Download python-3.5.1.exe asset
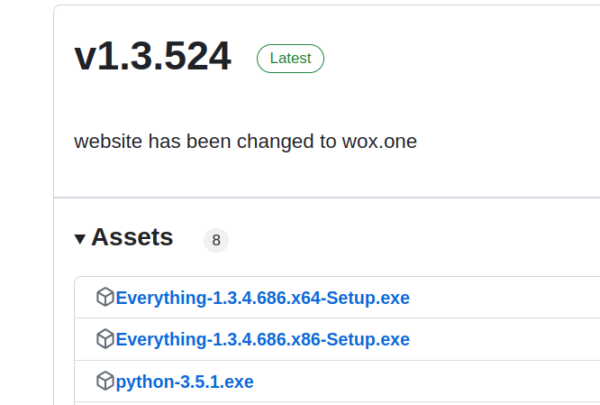 (x=184, y=382)
